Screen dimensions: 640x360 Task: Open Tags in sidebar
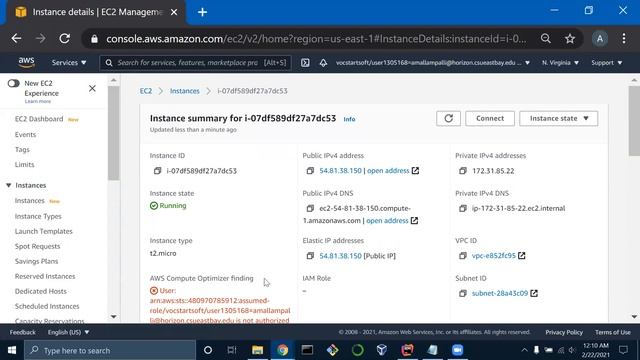pyautogui.click(x=22, y=150)
